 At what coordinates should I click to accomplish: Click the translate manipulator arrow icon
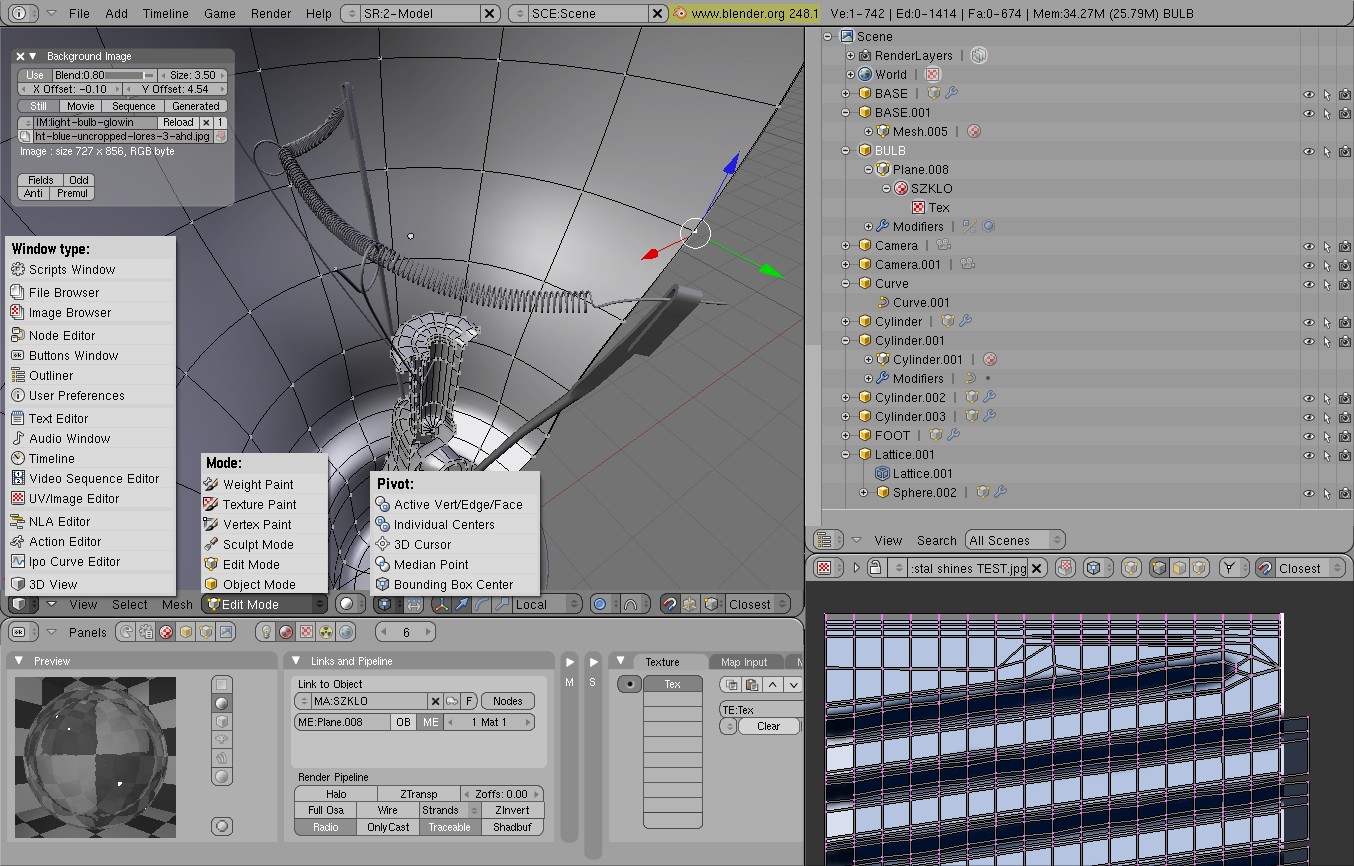[x=461, y=604]
